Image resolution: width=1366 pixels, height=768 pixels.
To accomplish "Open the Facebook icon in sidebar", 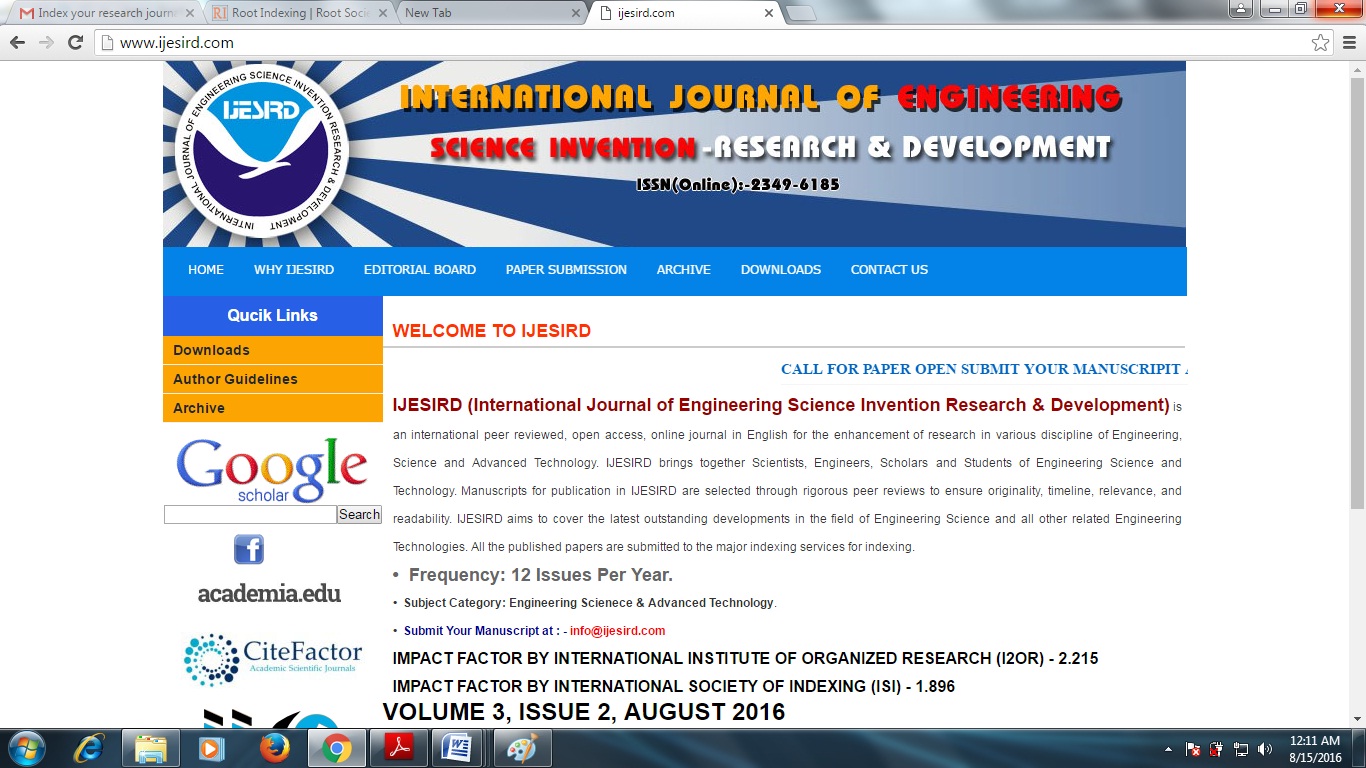I will [249, 549].
